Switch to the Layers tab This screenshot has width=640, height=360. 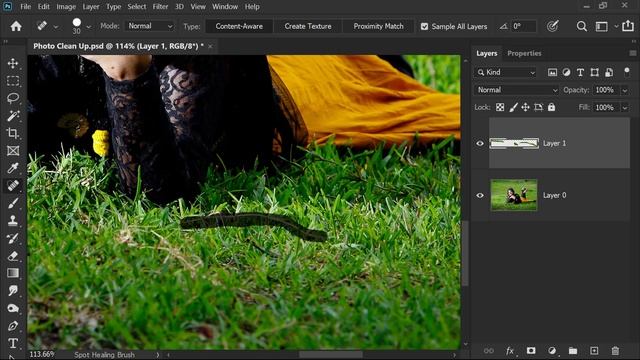487,53
